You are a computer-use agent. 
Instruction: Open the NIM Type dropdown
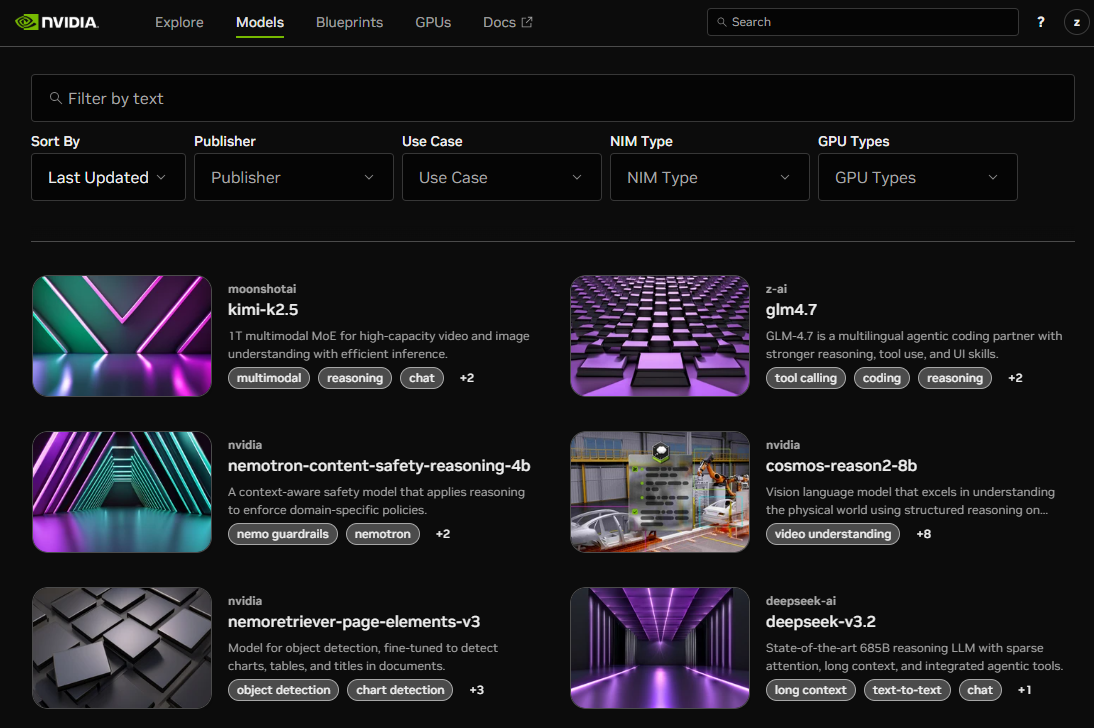tap(709, 177)
